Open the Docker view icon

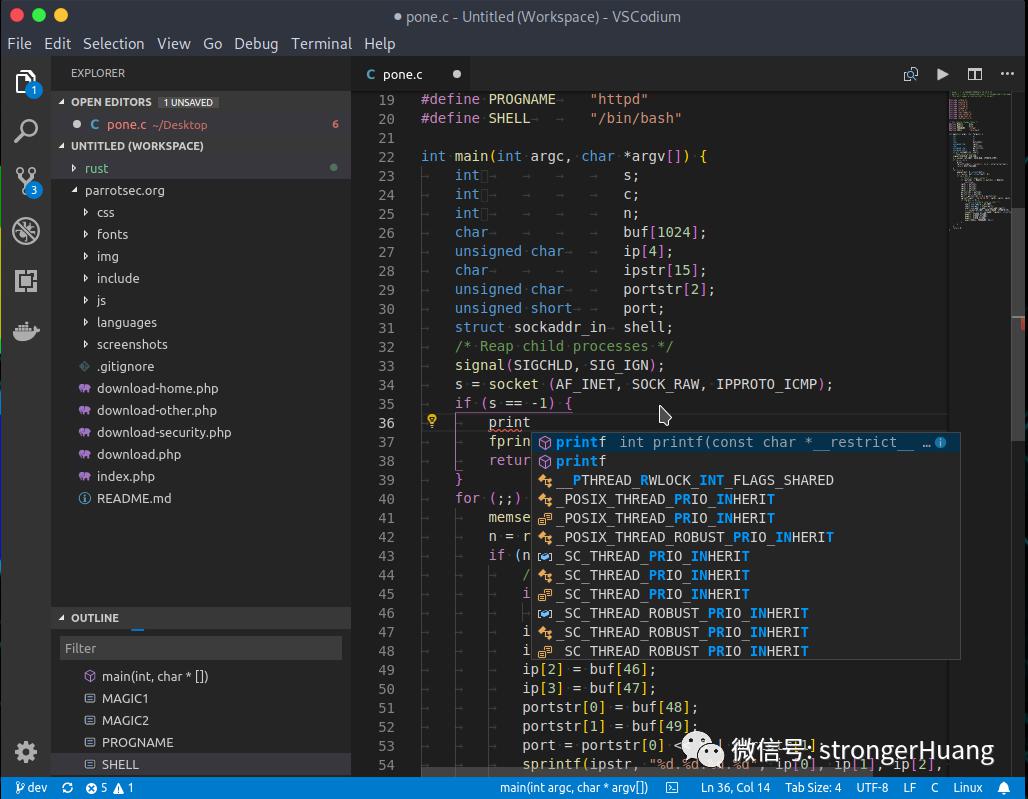[26, 331]
